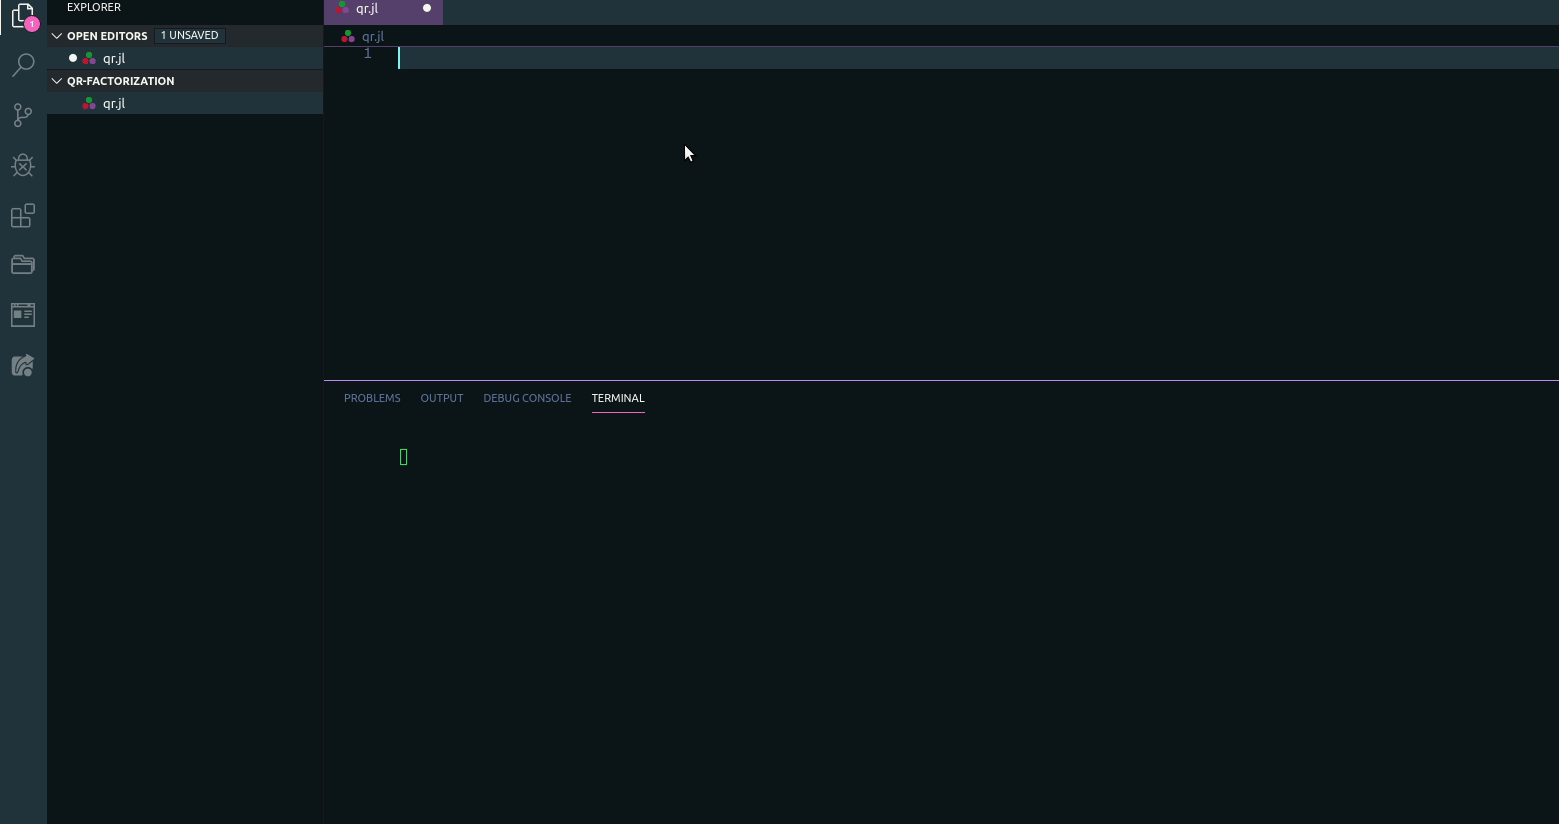
Task: Open the browser preview view in the activity bar
Action: pyautogui.click(x=22, y=315)
